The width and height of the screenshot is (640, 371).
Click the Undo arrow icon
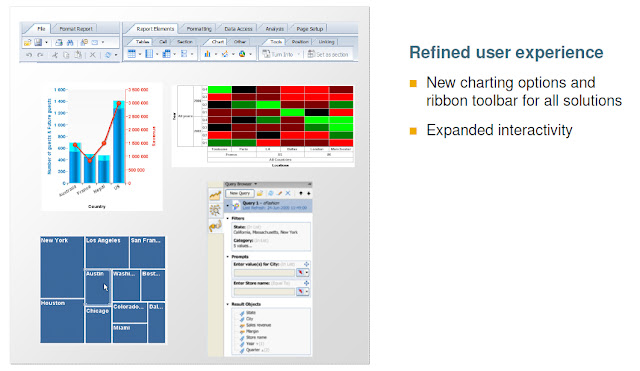pyautogui.click(x=29, y=55)
